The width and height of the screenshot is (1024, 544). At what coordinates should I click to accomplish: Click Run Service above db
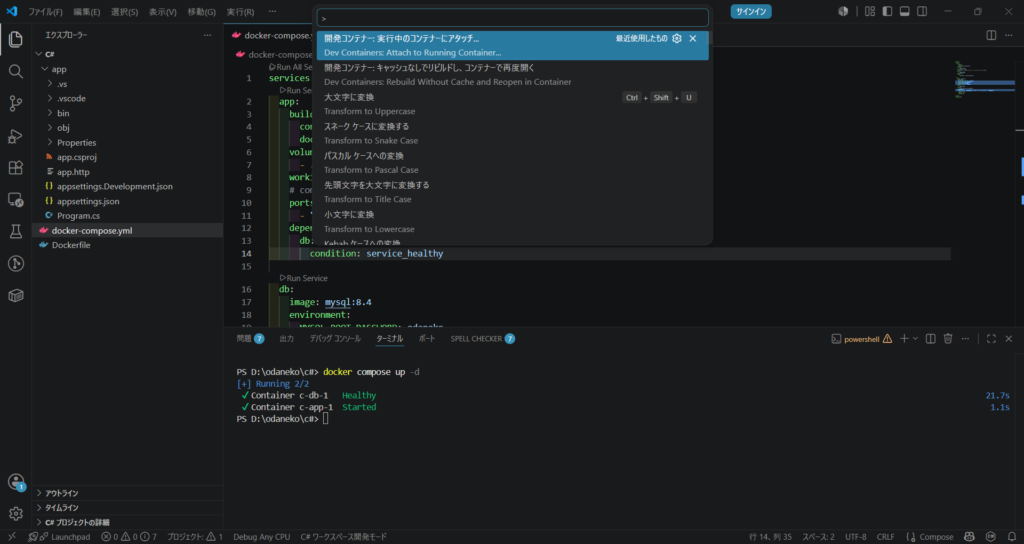(304, 278)
